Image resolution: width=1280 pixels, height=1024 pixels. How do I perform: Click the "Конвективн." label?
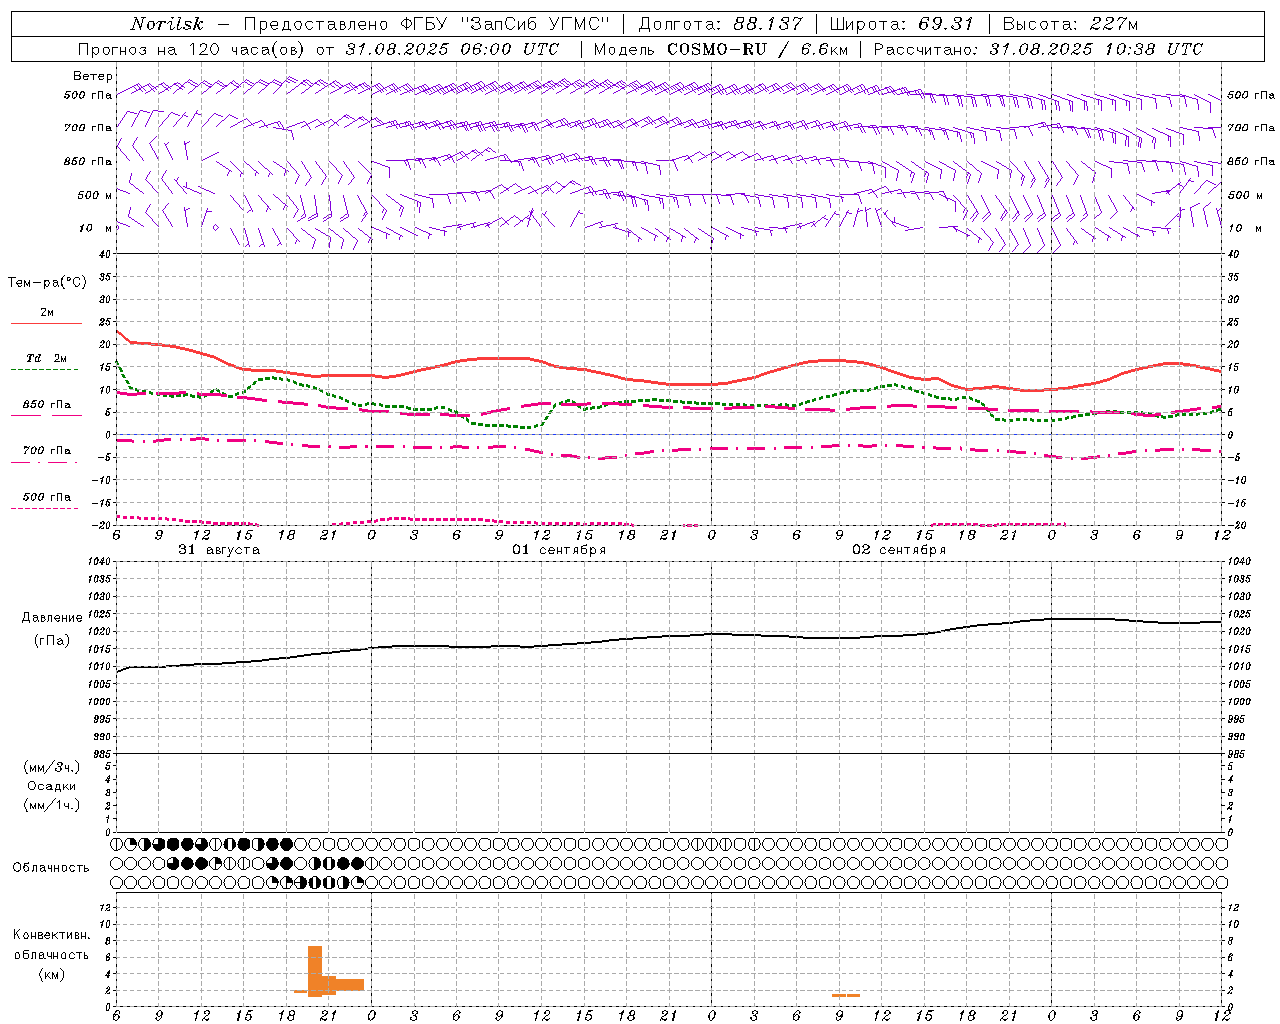pos(51,935)
